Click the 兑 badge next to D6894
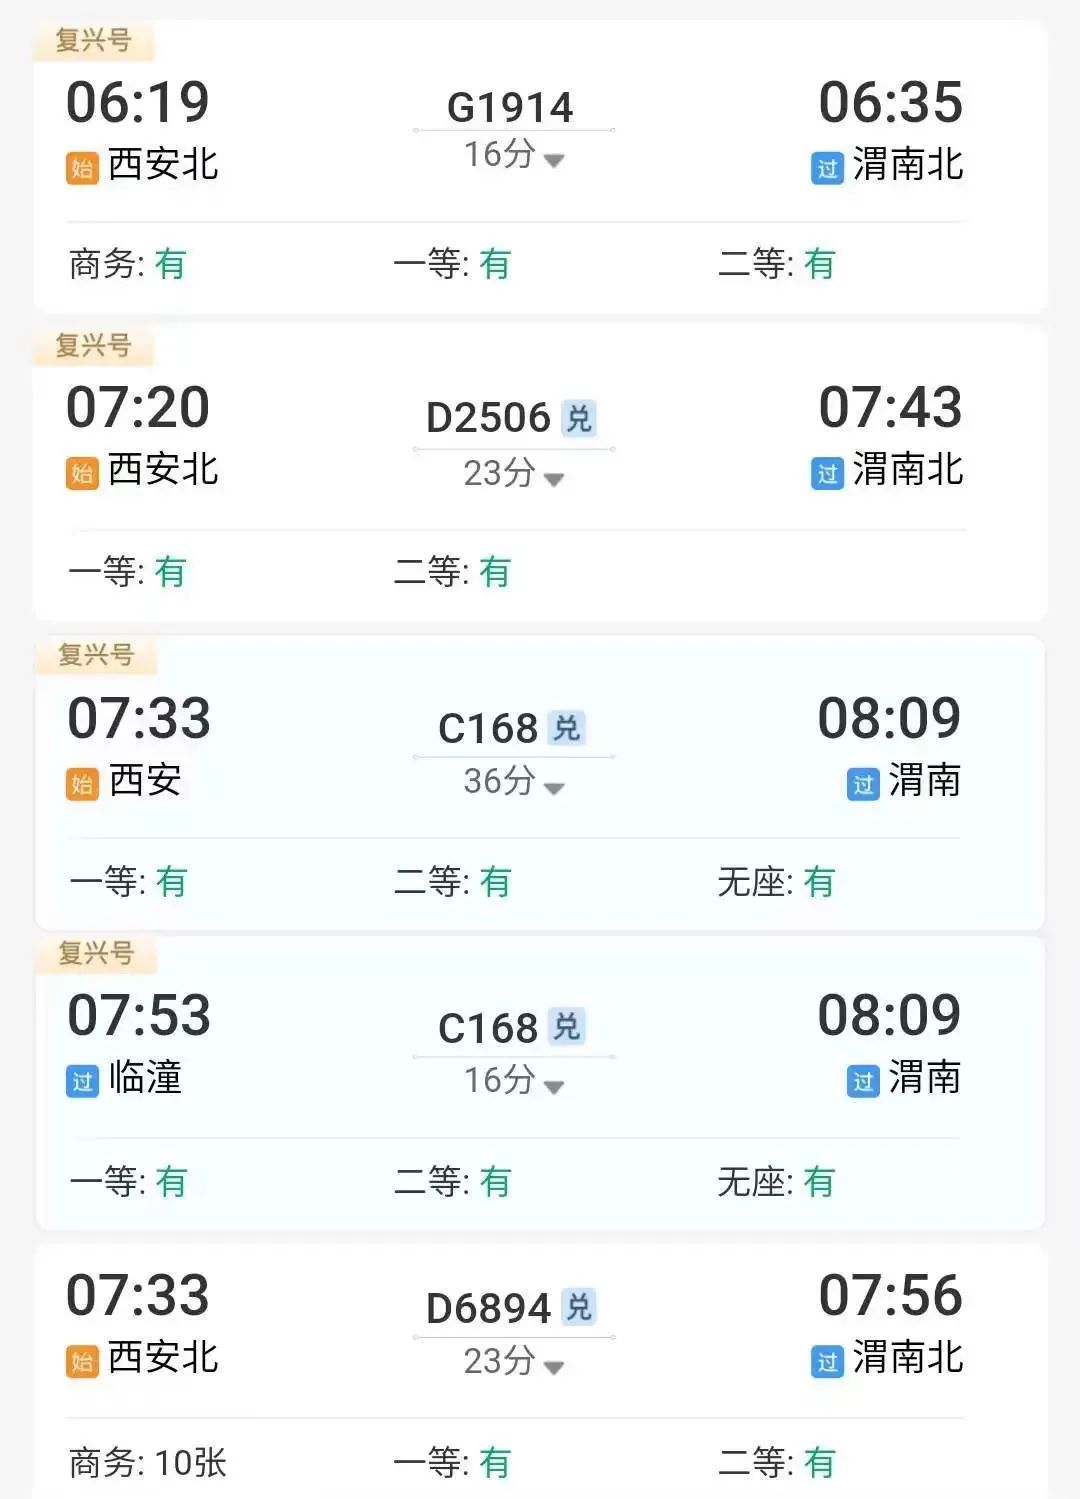The image size is (1080, 1499). (x=579, y=1307)
